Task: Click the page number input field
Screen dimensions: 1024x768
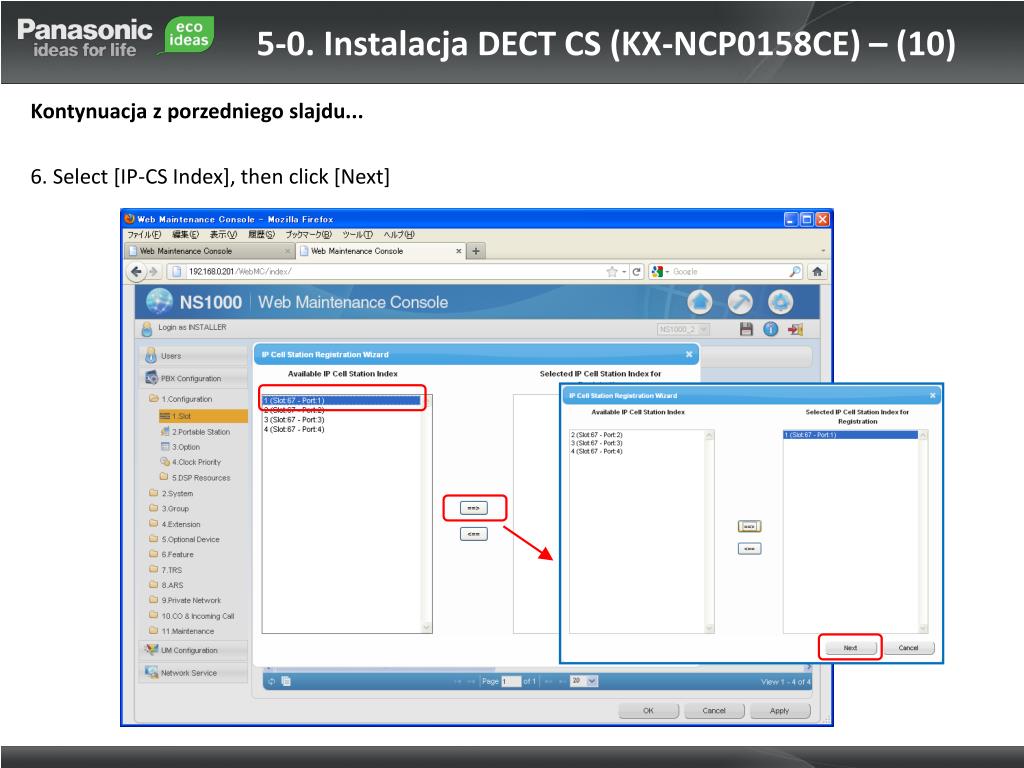Action: (x=511, y=681)
